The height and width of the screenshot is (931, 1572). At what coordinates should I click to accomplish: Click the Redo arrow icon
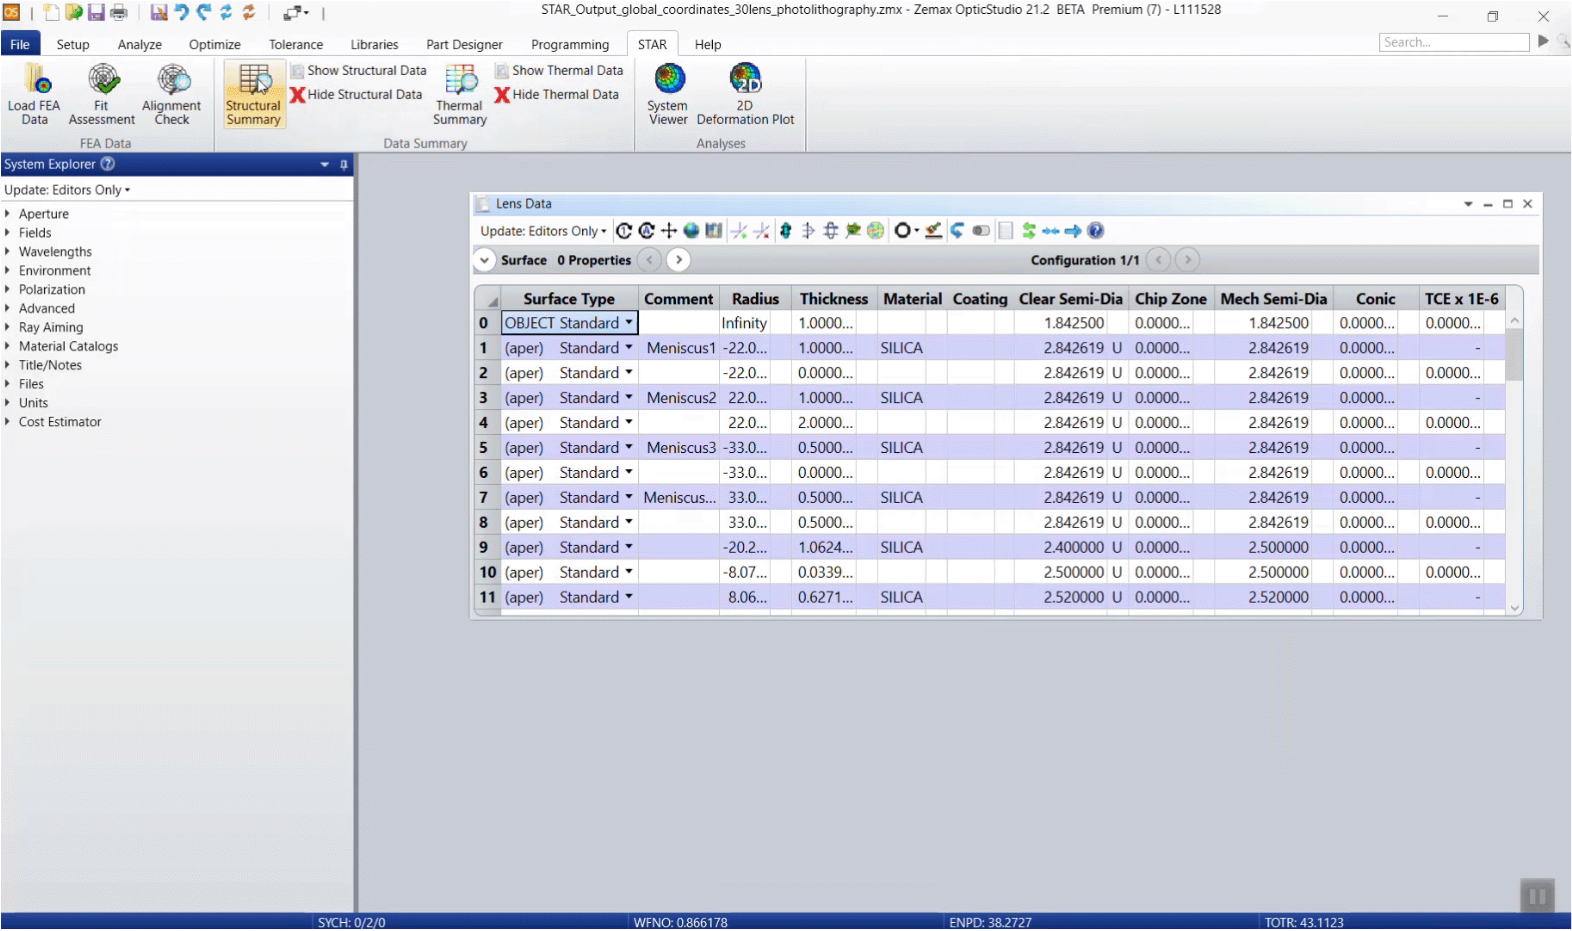click(204, 13)
